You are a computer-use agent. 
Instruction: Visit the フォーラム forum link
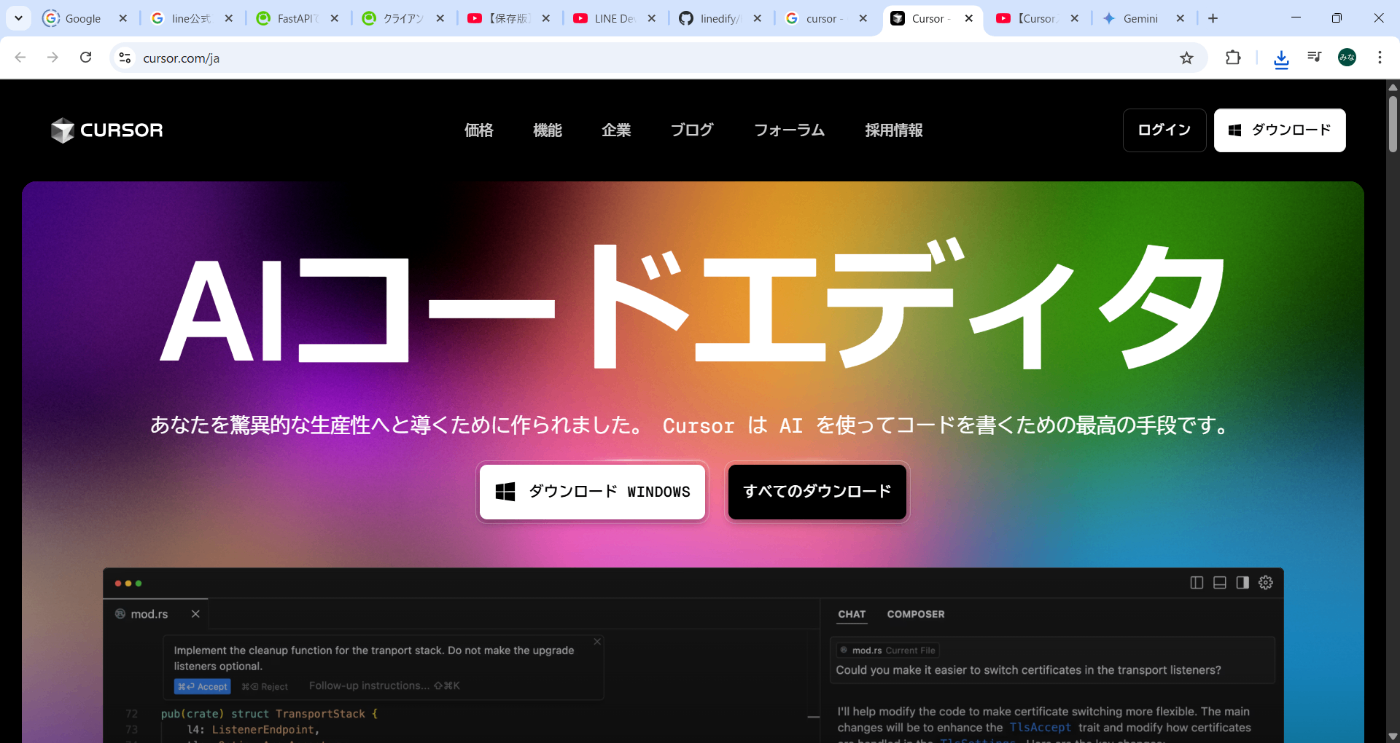[789, 130]
